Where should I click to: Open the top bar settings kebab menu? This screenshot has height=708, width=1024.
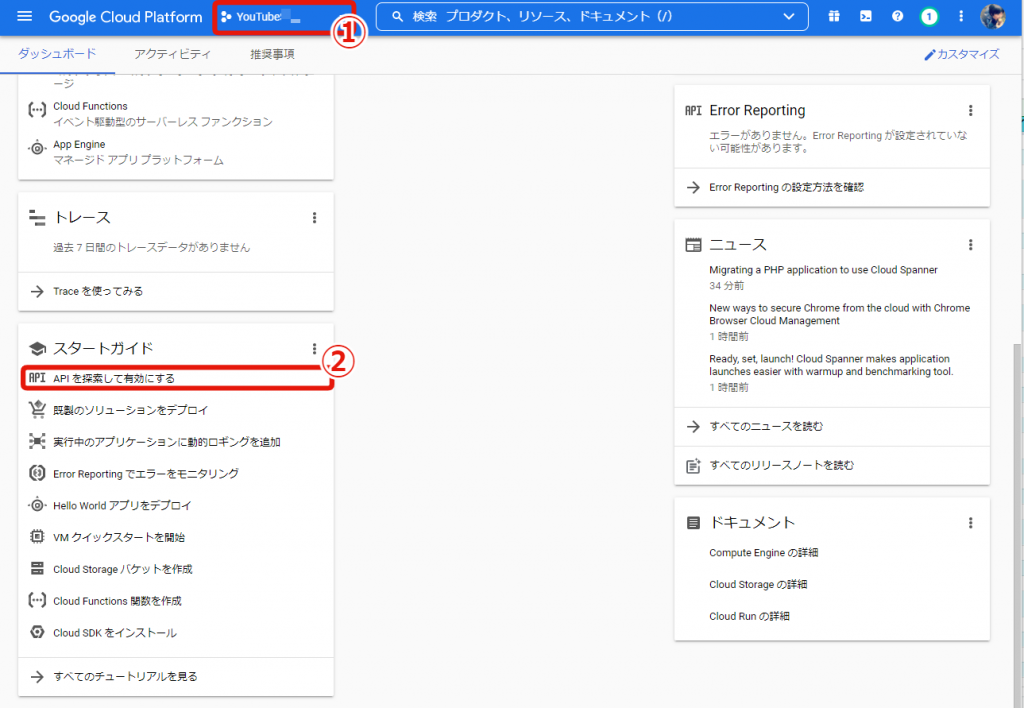coord(961,17)
